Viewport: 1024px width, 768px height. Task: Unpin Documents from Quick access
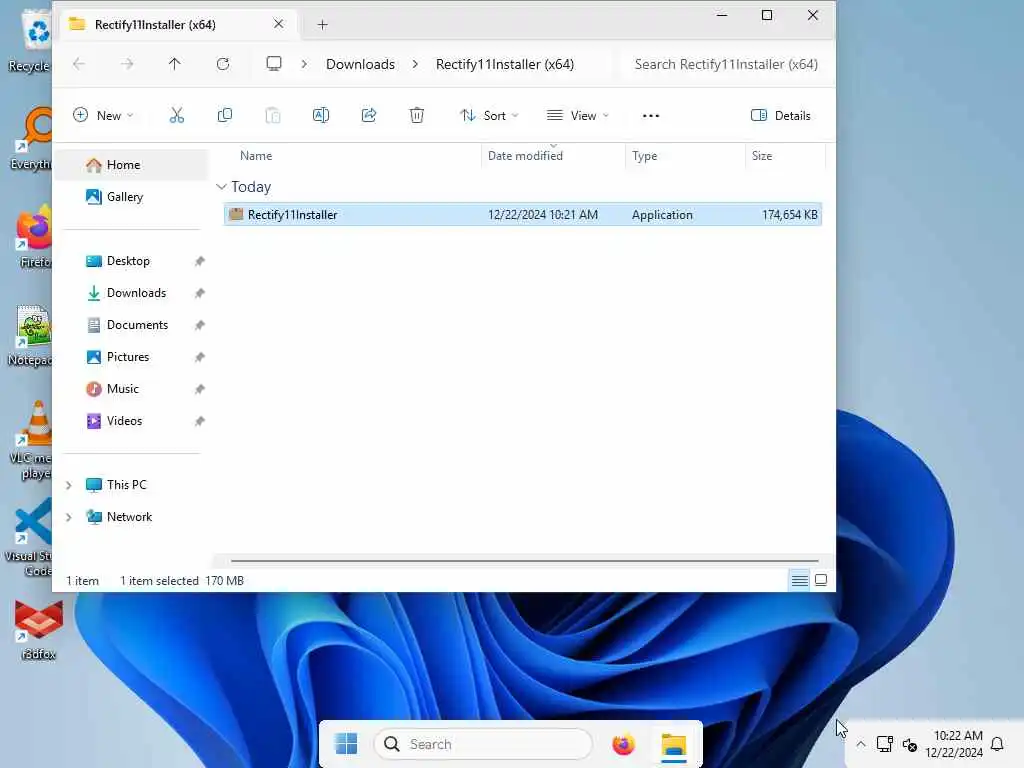coord(200,325)
